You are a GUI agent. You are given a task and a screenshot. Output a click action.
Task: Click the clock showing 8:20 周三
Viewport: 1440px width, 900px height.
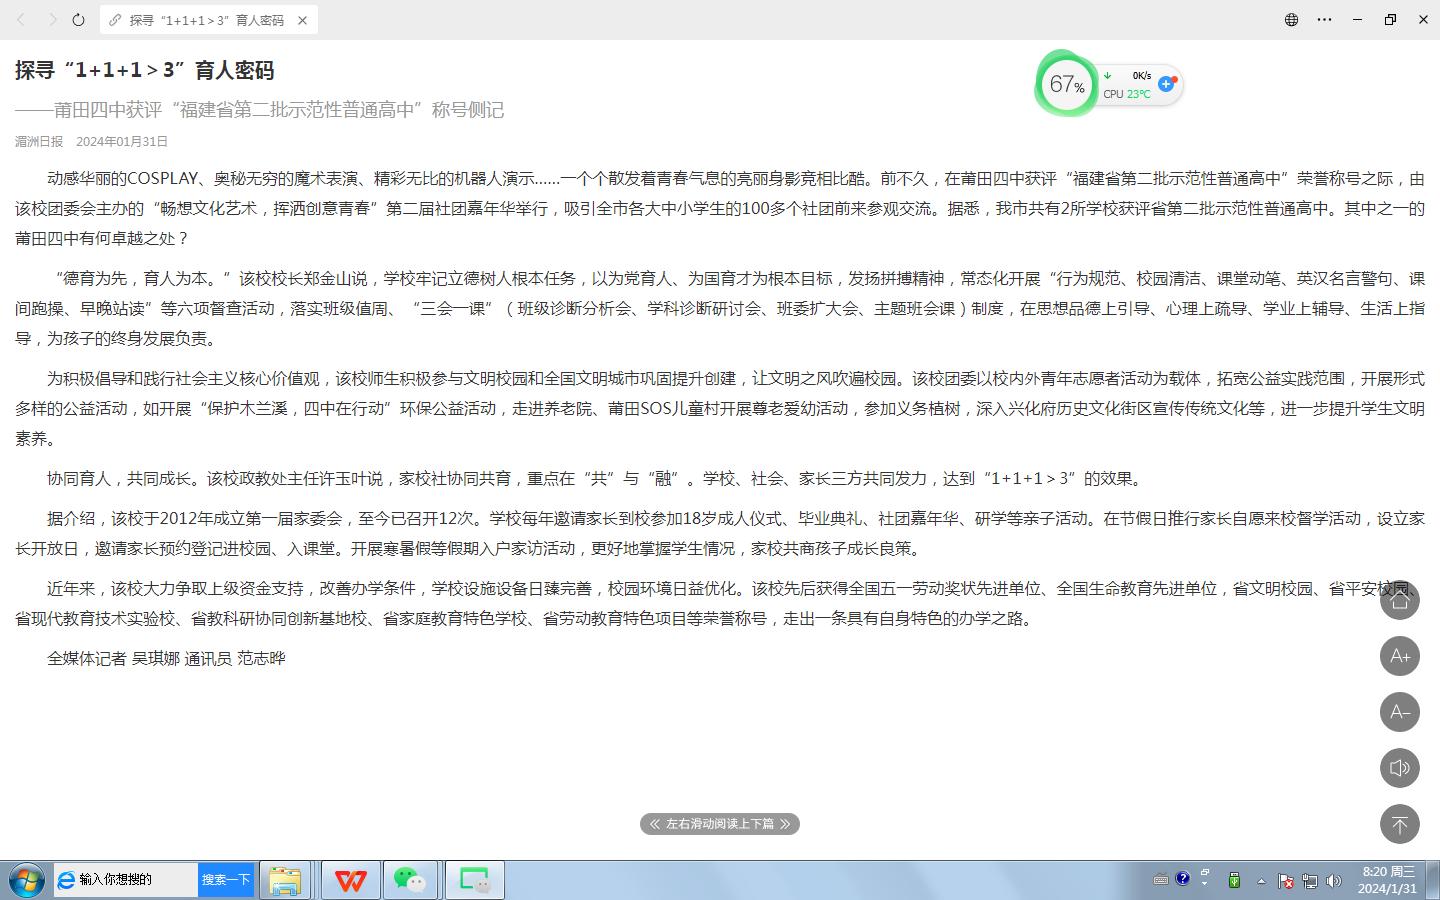coord(1388,880)
